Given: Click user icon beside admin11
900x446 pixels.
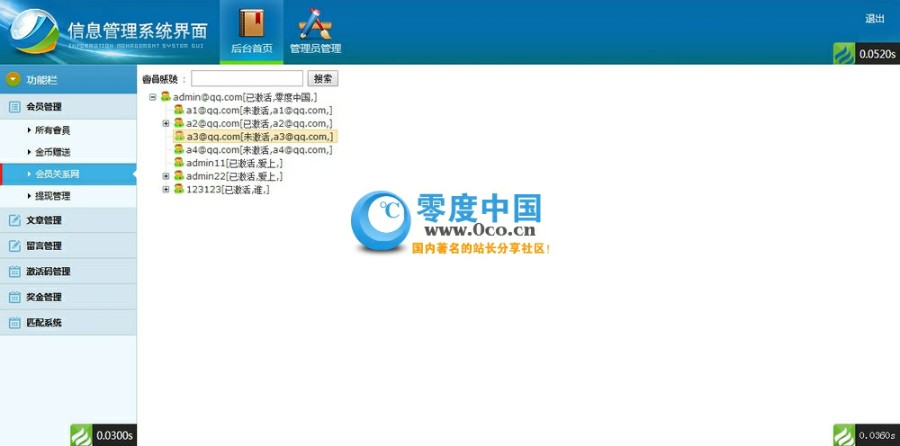Looking at the screenshot, I should 179,162.
